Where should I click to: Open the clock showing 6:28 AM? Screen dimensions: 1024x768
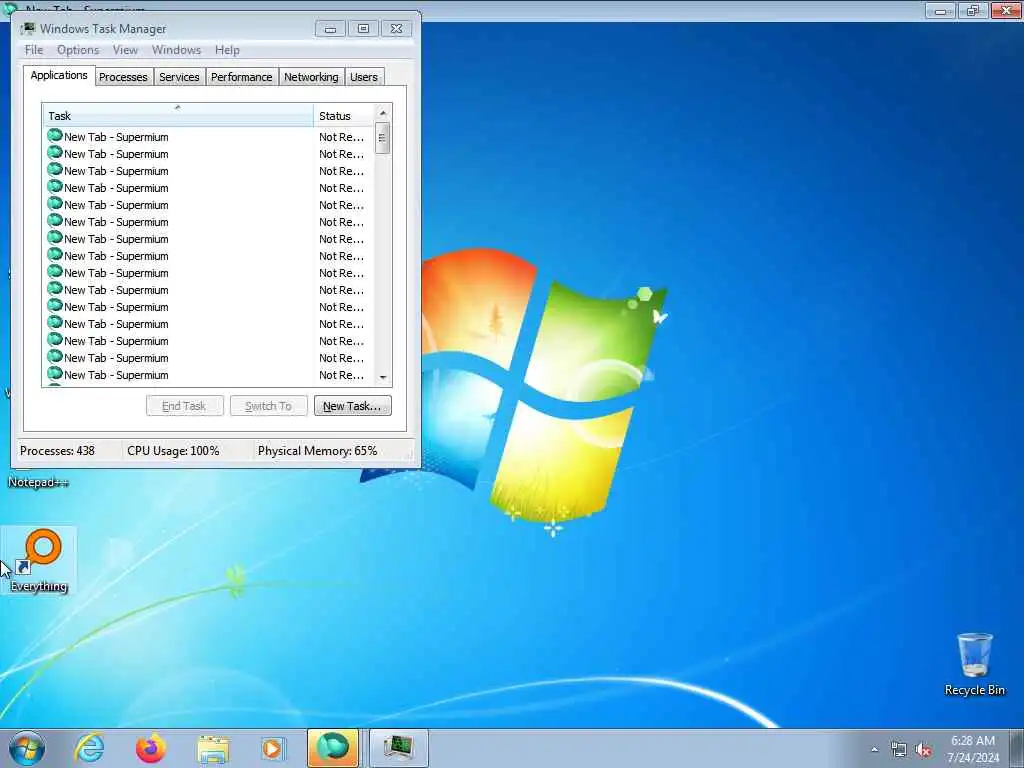[973, 748]
